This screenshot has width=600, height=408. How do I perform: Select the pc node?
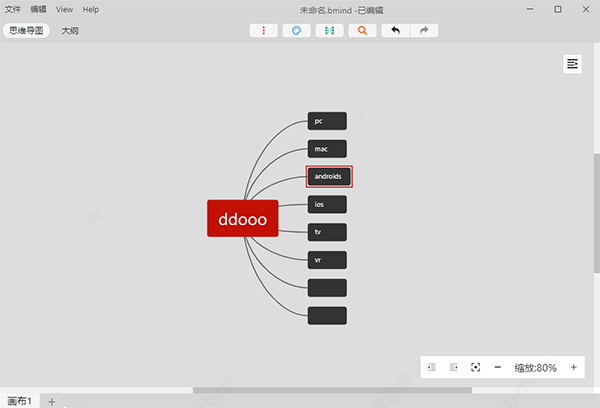[x=327, y=121]
